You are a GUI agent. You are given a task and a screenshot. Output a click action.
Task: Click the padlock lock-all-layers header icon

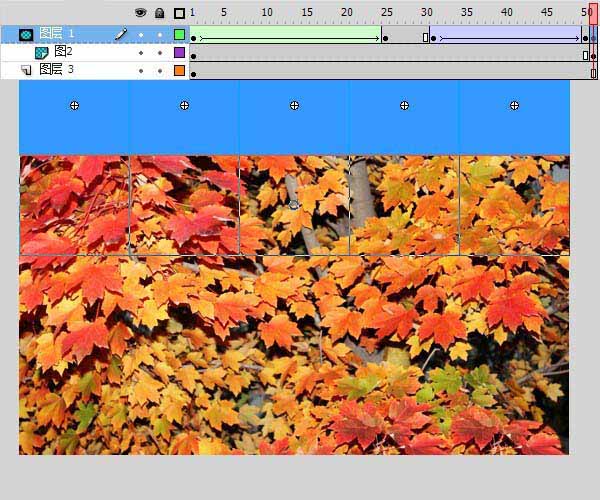point(160,13)
